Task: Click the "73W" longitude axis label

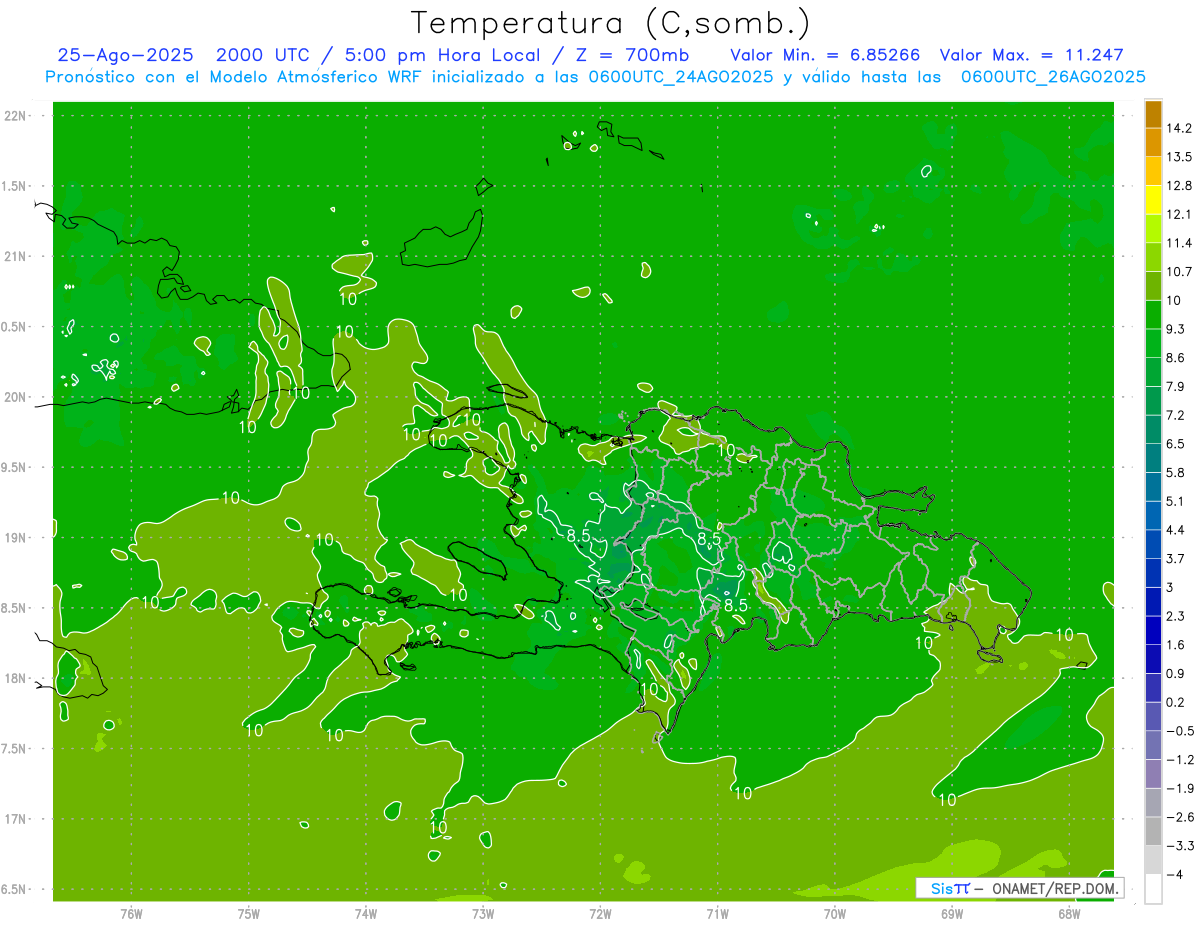Action: 483,914
